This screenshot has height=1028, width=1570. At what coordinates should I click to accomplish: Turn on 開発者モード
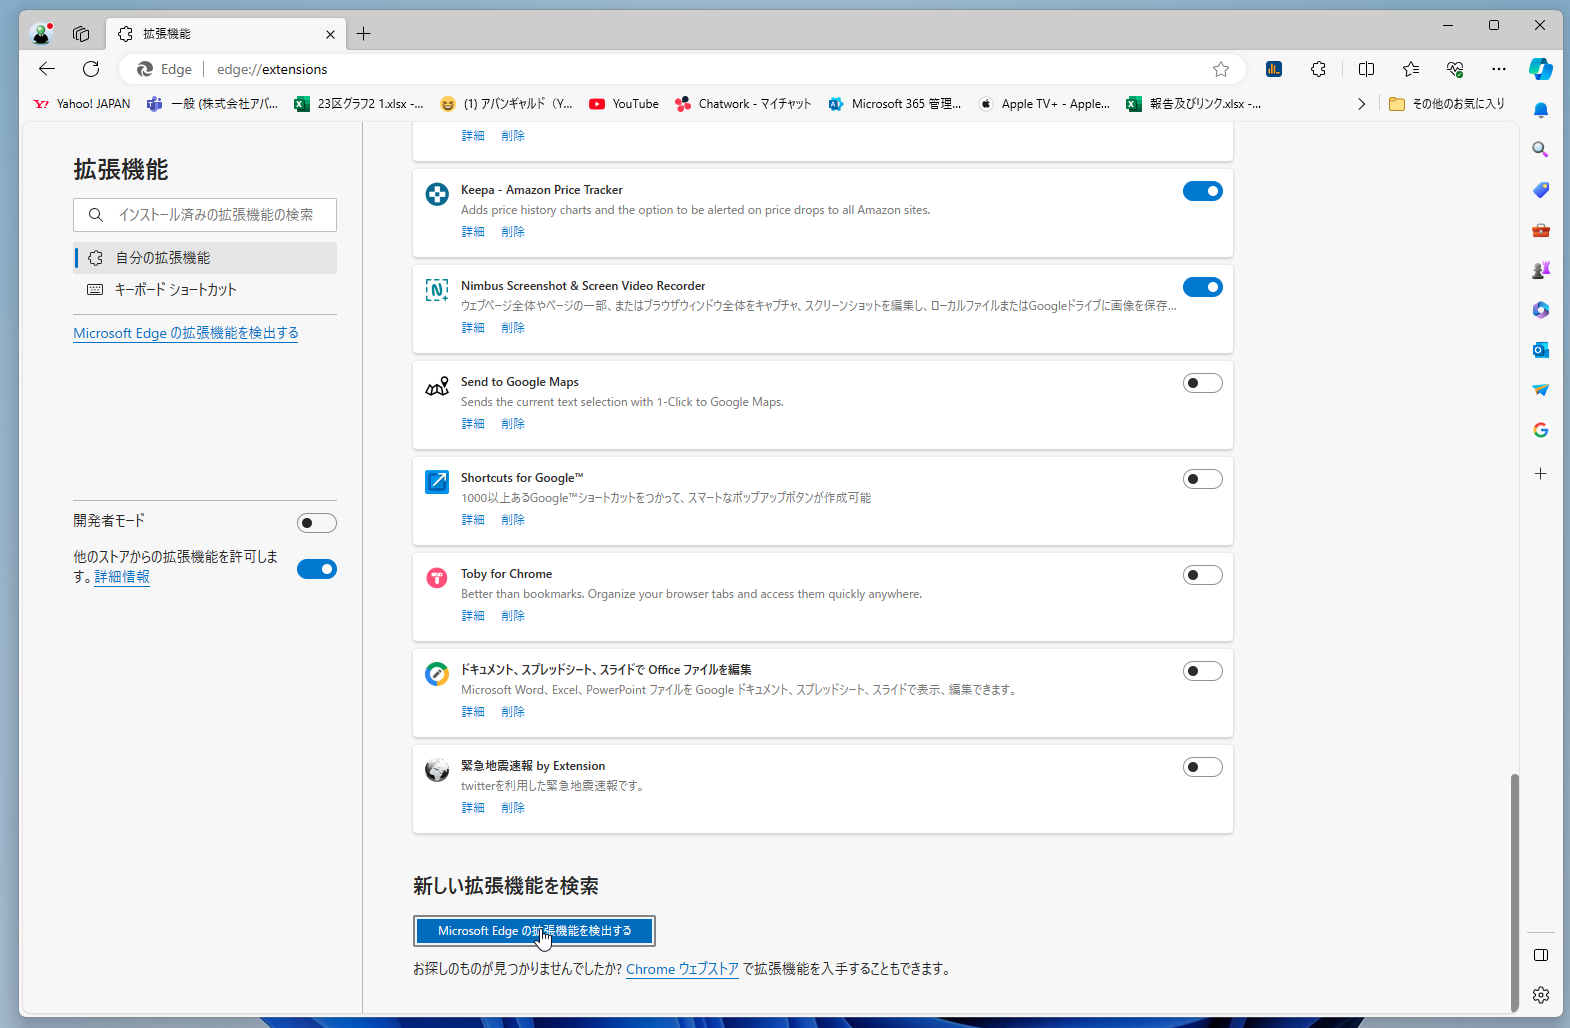click(317, 523)
